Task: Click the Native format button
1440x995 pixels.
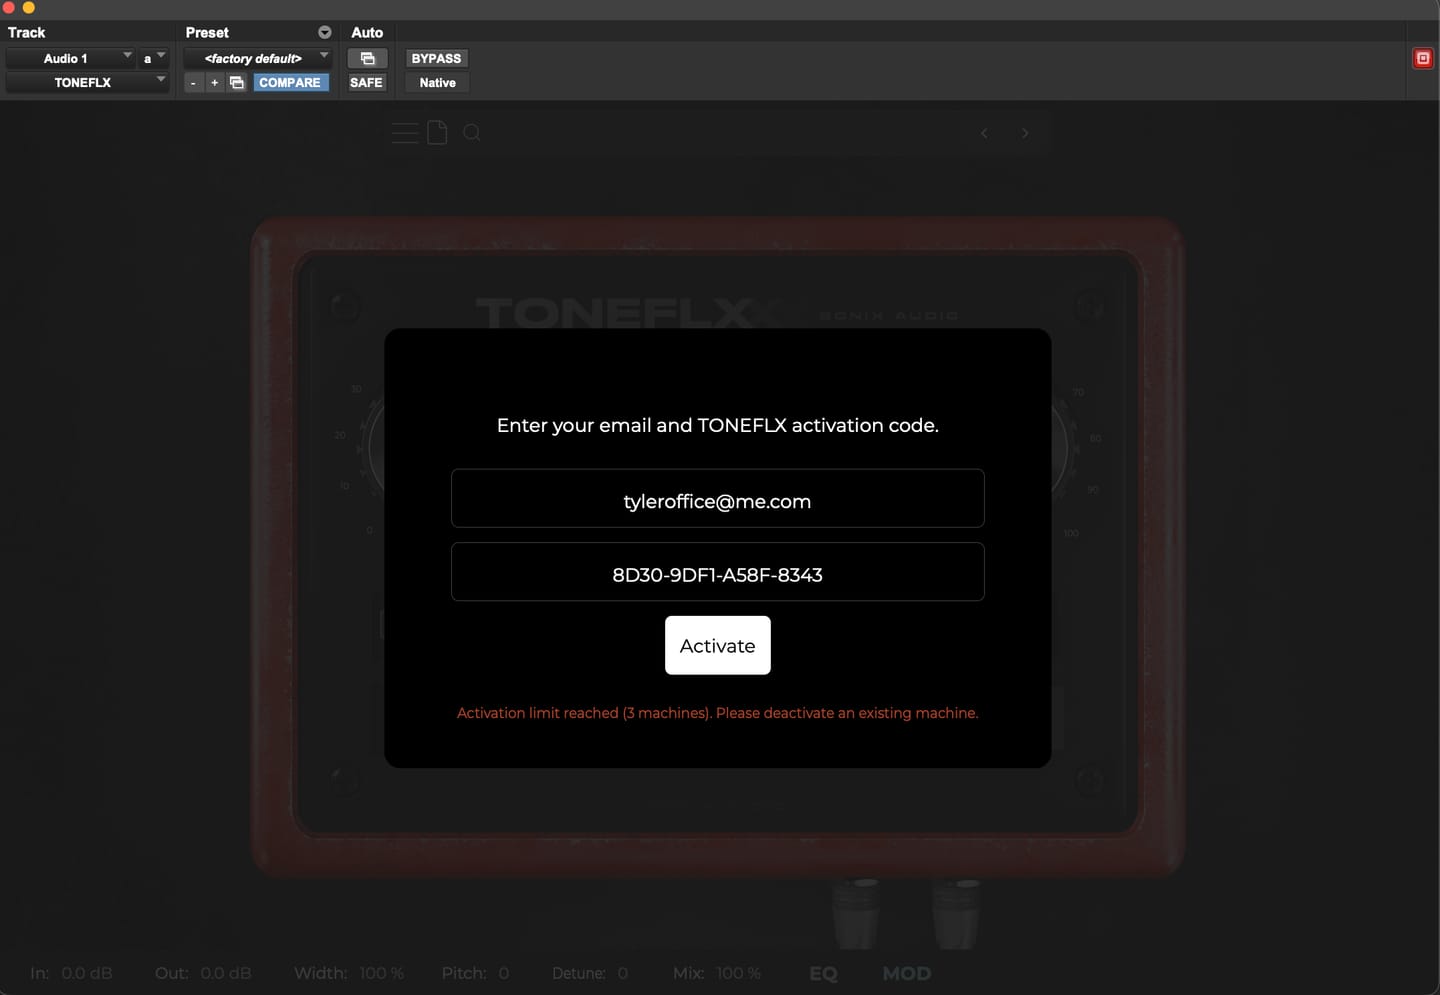Action: tap(437, 83)
